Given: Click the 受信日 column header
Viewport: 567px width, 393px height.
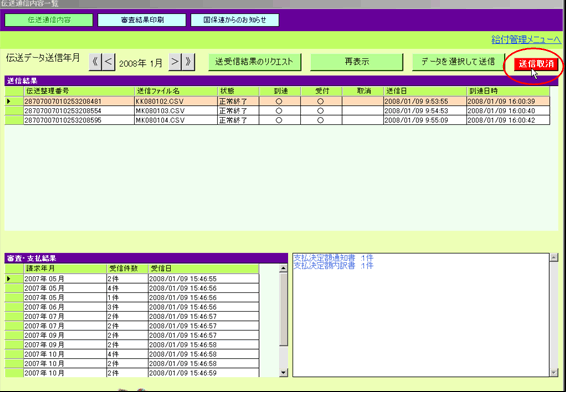Looking at the screenshot, I should click(x=204, y=269).
